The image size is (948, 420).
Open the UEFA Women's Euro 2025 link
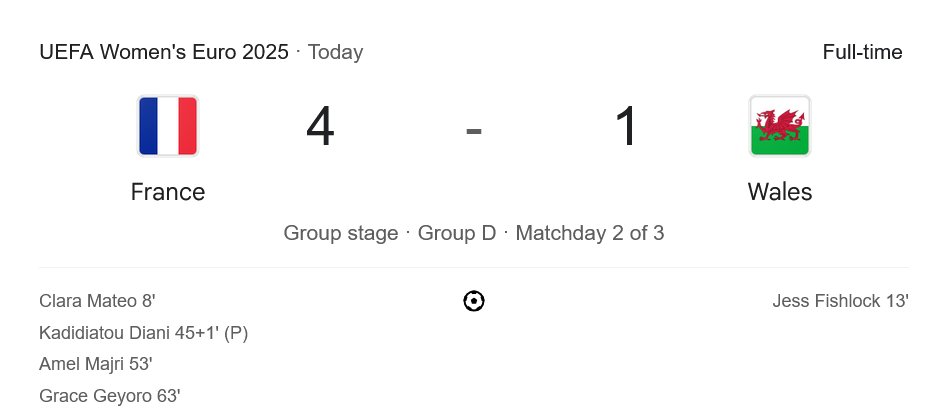pyautogui.click(x=164, y=52)
